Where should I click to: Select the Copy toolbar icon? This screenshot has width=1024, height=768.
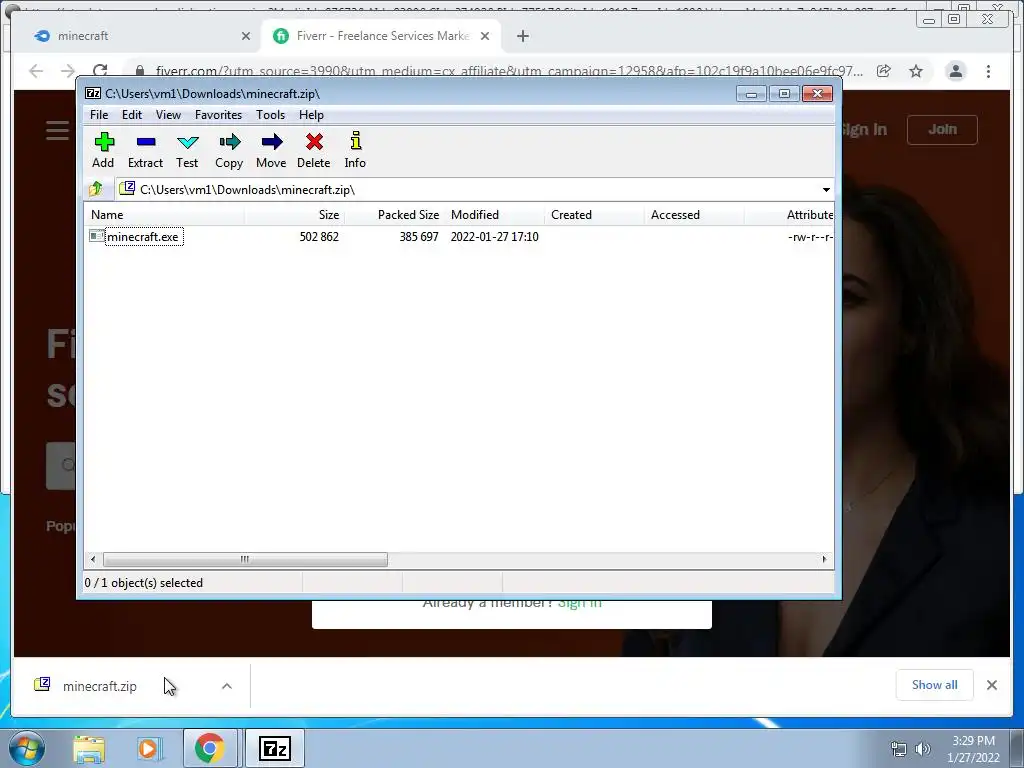229,151
